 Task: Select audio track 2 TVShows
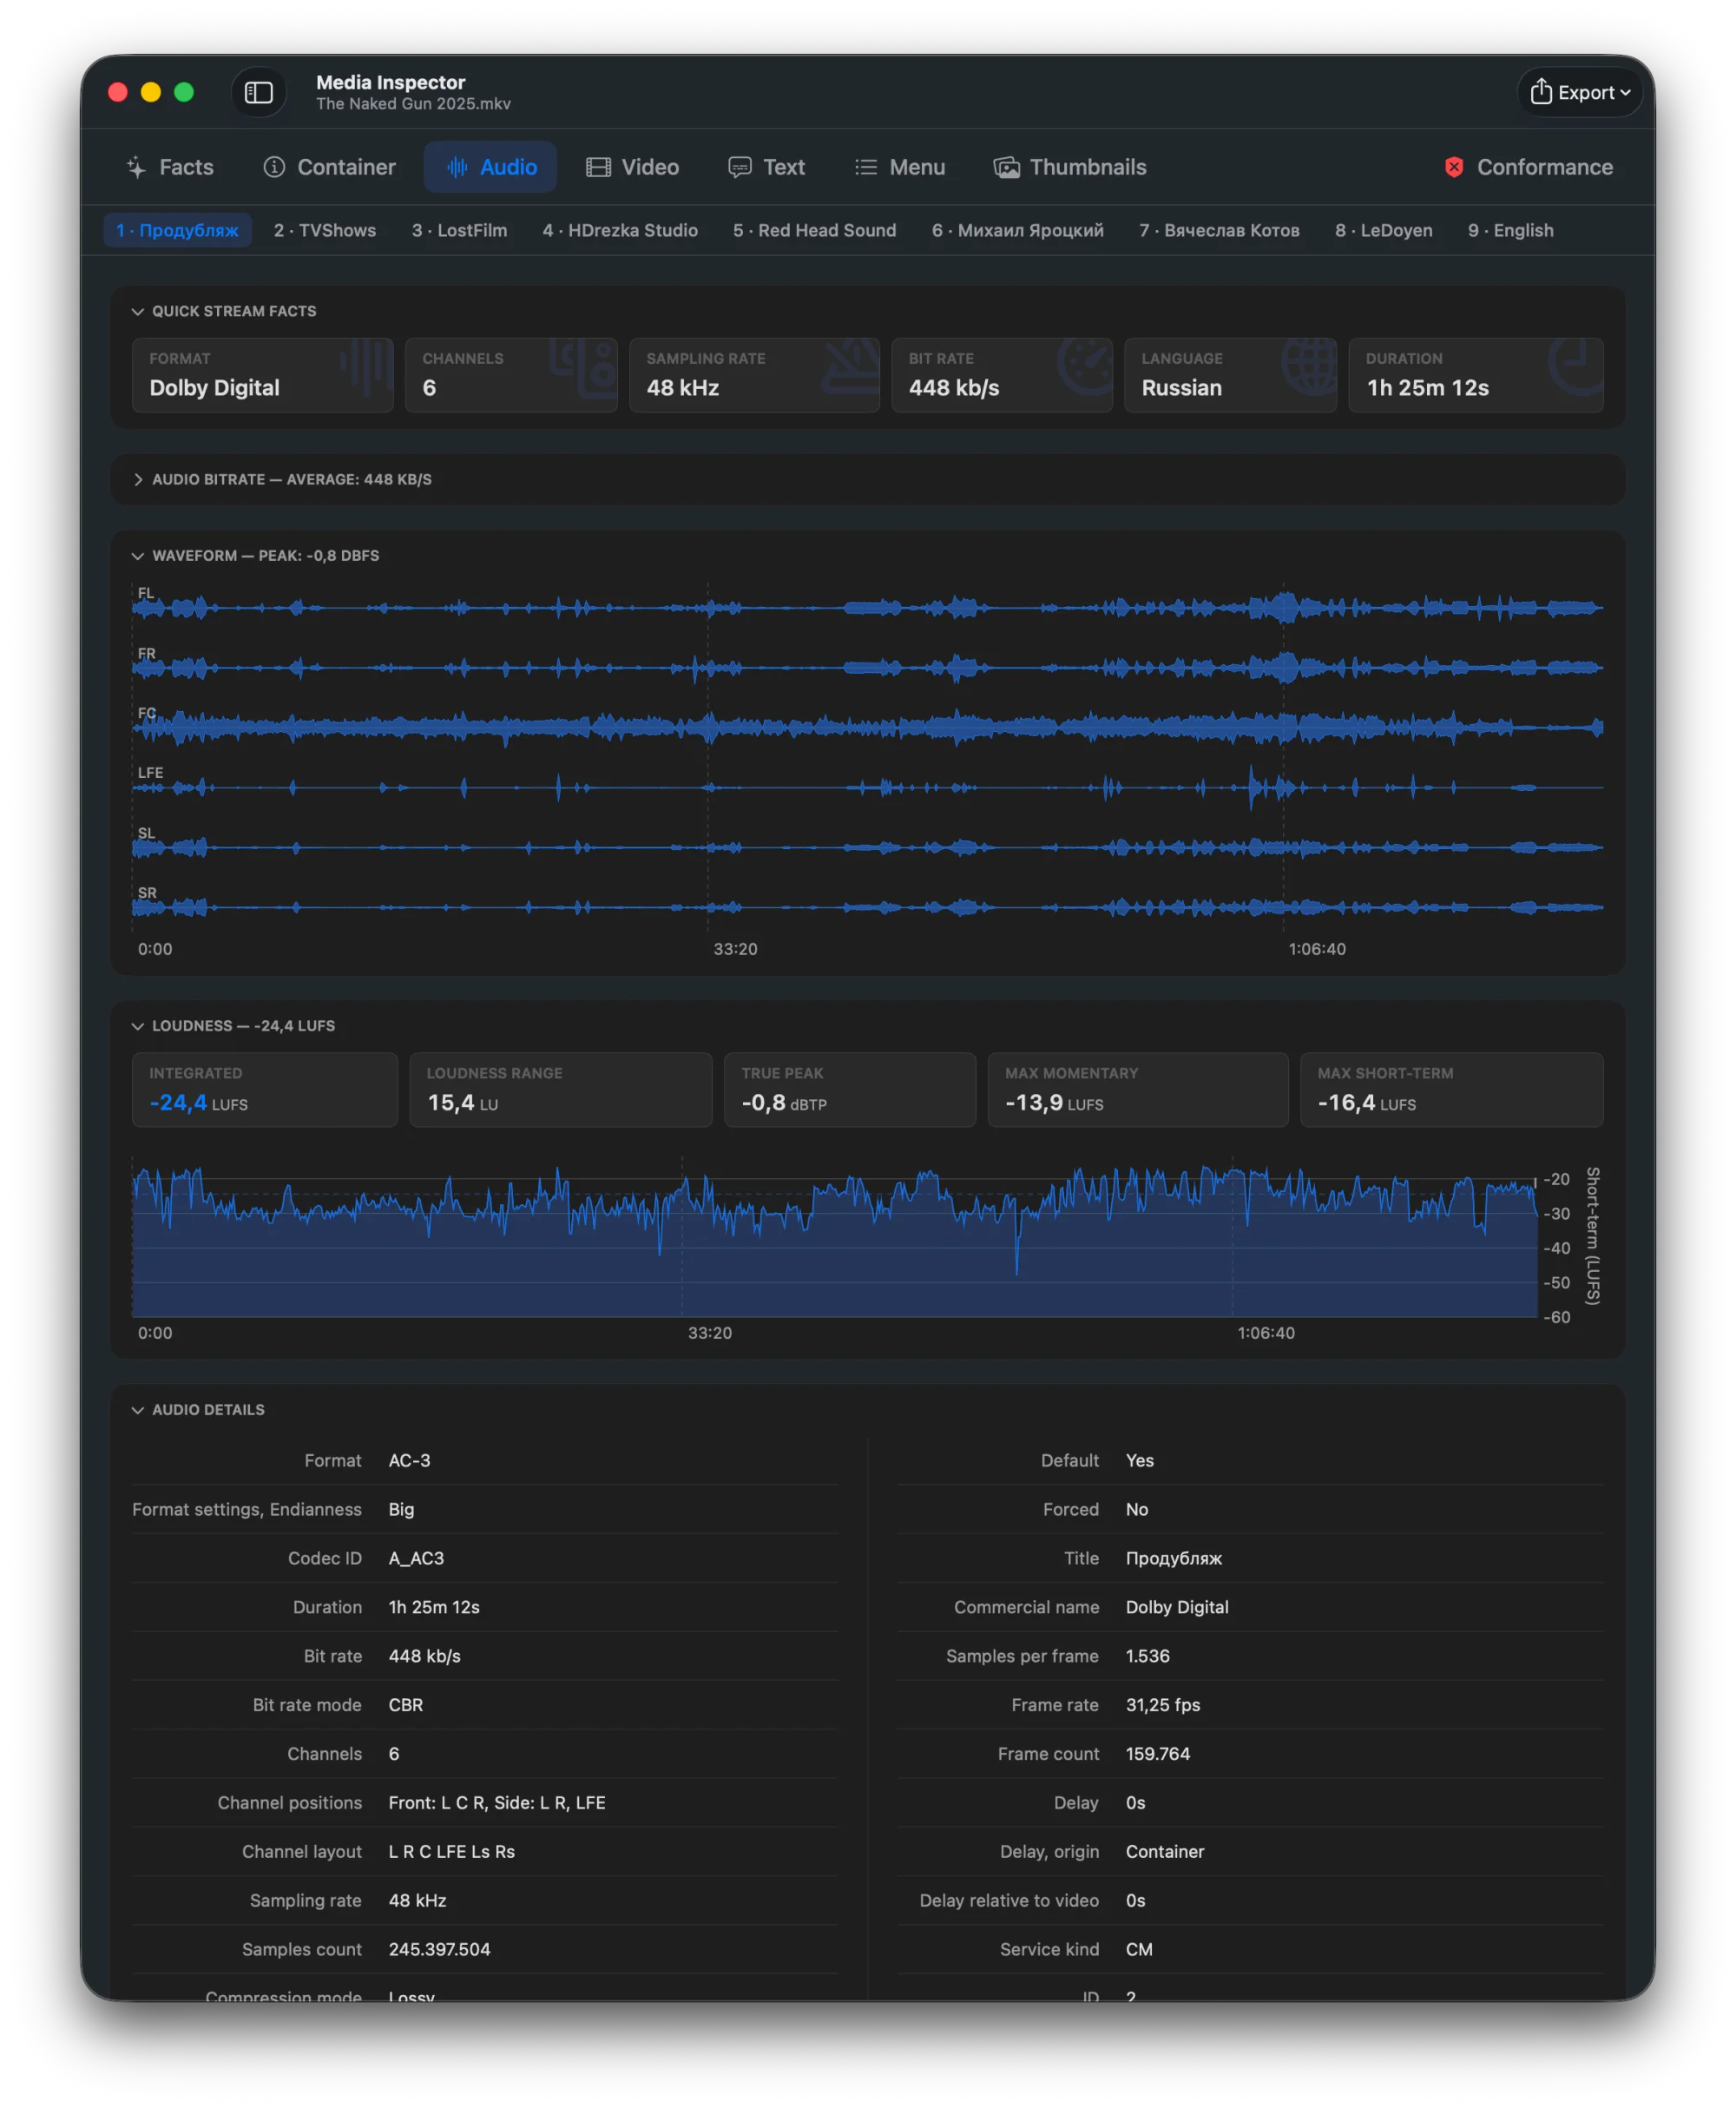pyautogui.click(x=325, y=230)
